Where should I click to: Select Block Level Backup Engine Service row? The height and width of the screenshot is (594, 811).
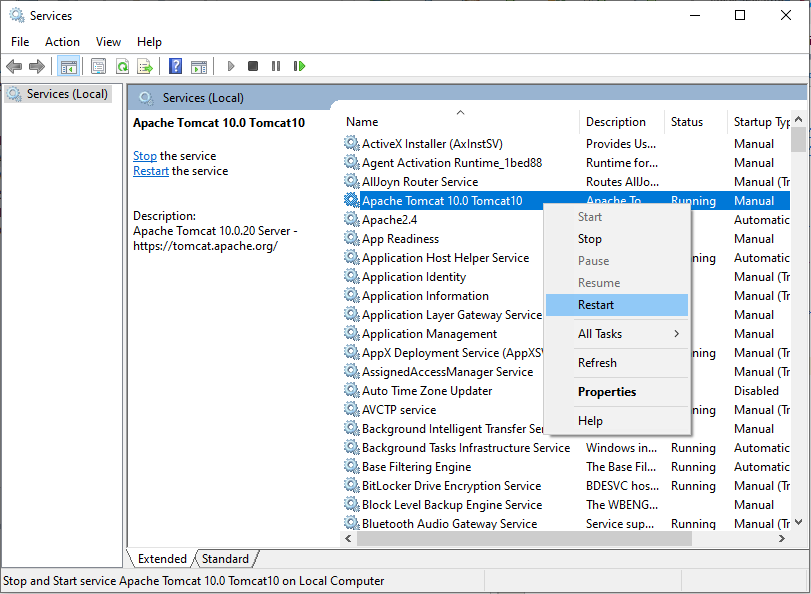[x=566, y=504]
